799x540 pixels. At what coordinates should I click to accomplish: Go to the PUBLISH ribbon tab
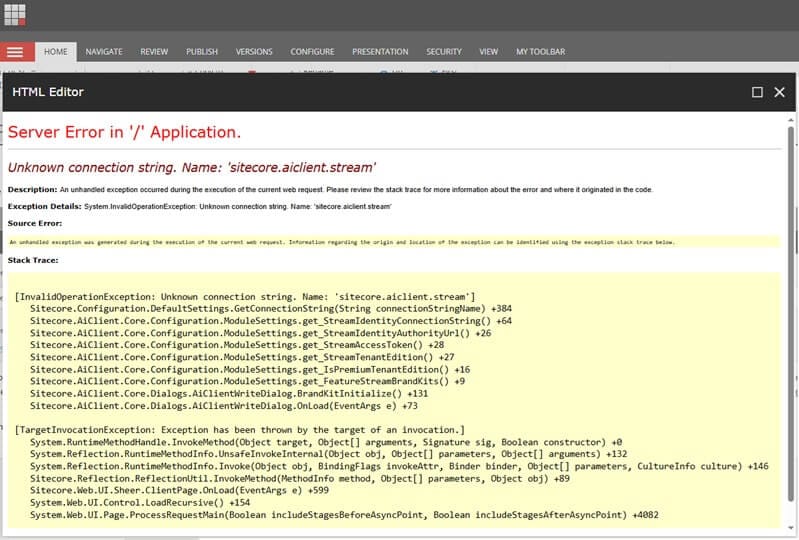[x=202, y=52]
